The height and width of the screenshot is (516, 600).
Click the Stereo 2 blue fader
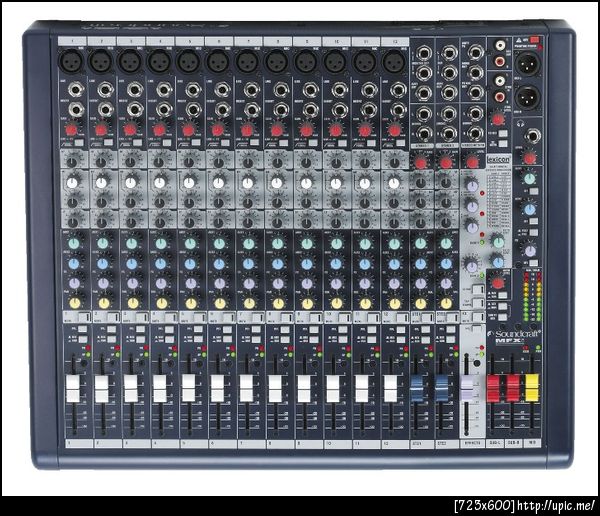click(x=442, y=389)
